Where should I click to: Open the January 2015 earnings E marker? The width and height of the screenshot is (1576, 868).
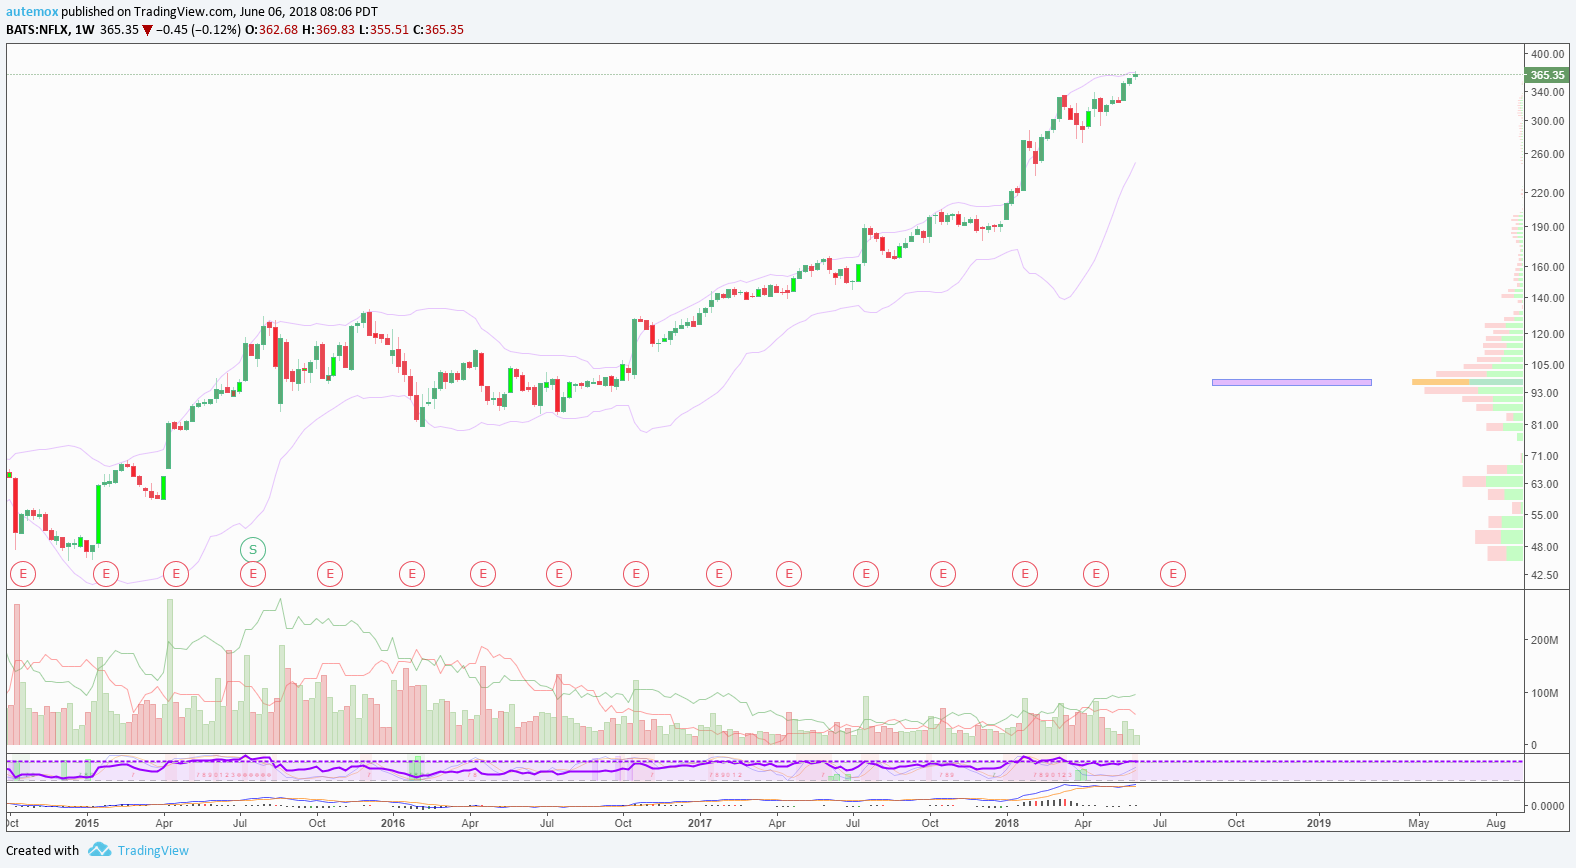click(x=106, y=574)
